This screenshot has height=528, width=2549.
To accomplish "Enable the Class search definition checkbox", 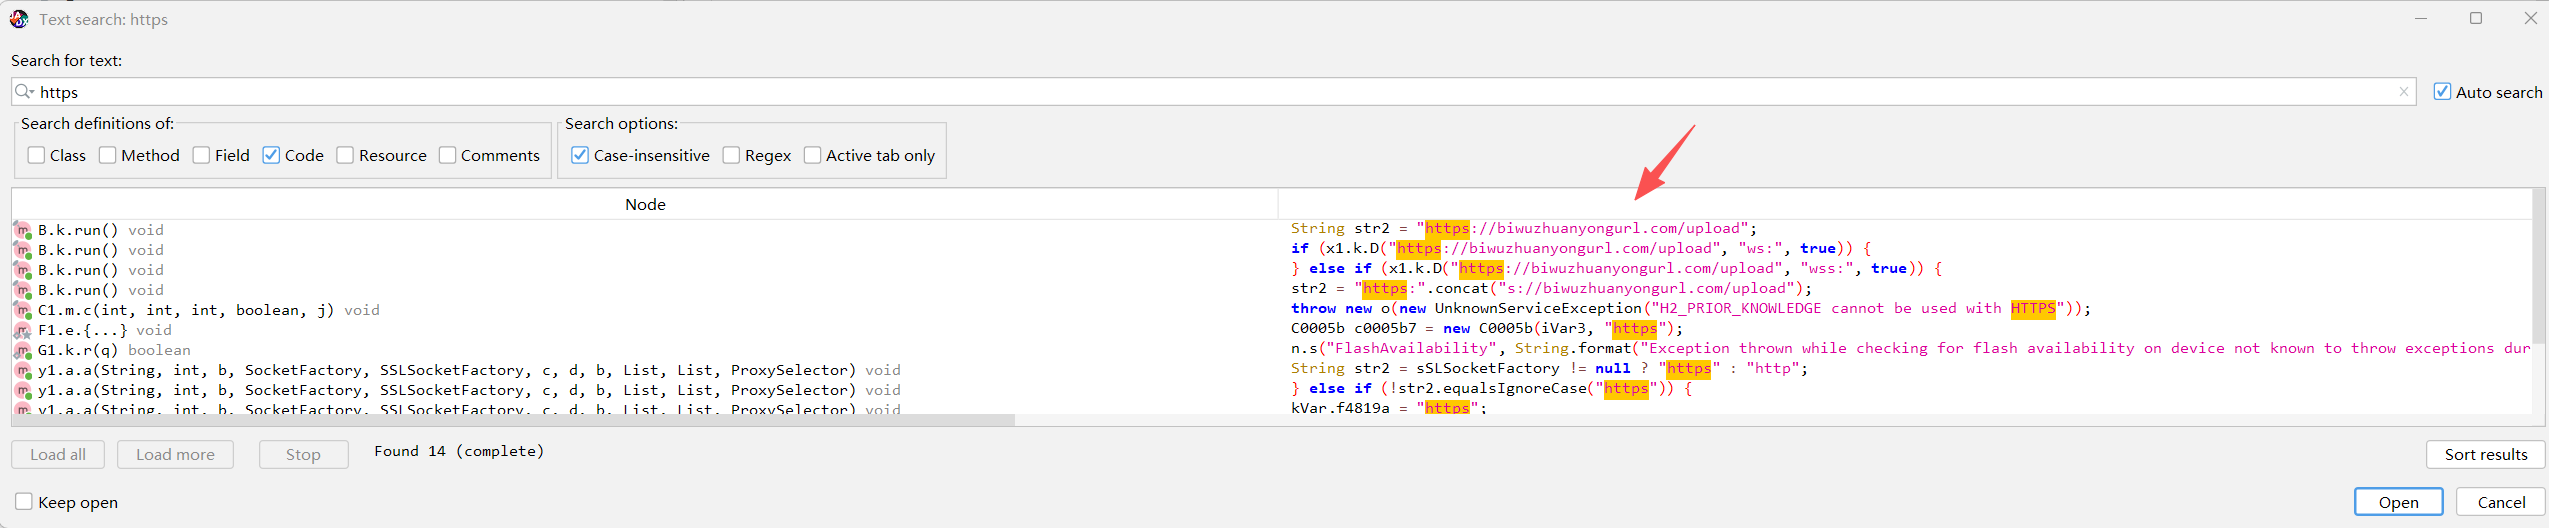I will 36,155.
